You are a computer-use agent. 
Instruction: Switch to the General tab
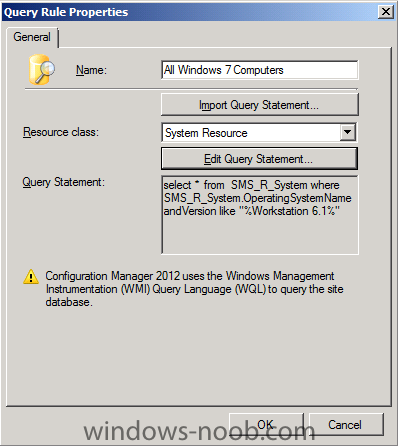pyautogui.click(x=32, y=37)
